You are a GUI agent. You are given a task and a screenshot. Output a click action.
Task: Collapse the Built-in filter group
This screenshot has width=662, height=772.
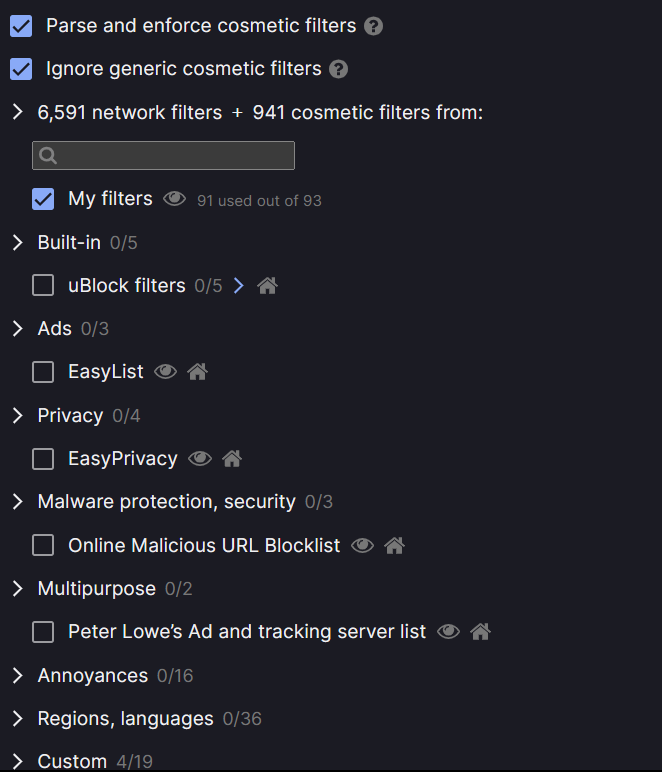click(x=17, y=243)
